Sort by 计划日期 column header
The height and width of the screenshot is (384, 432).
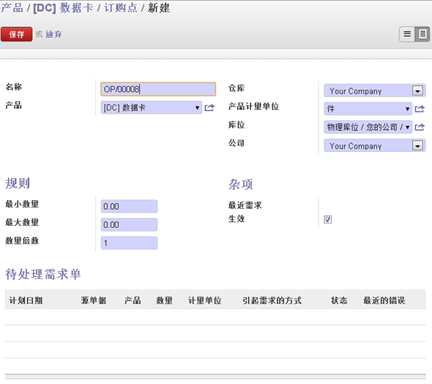click(26, 300)
